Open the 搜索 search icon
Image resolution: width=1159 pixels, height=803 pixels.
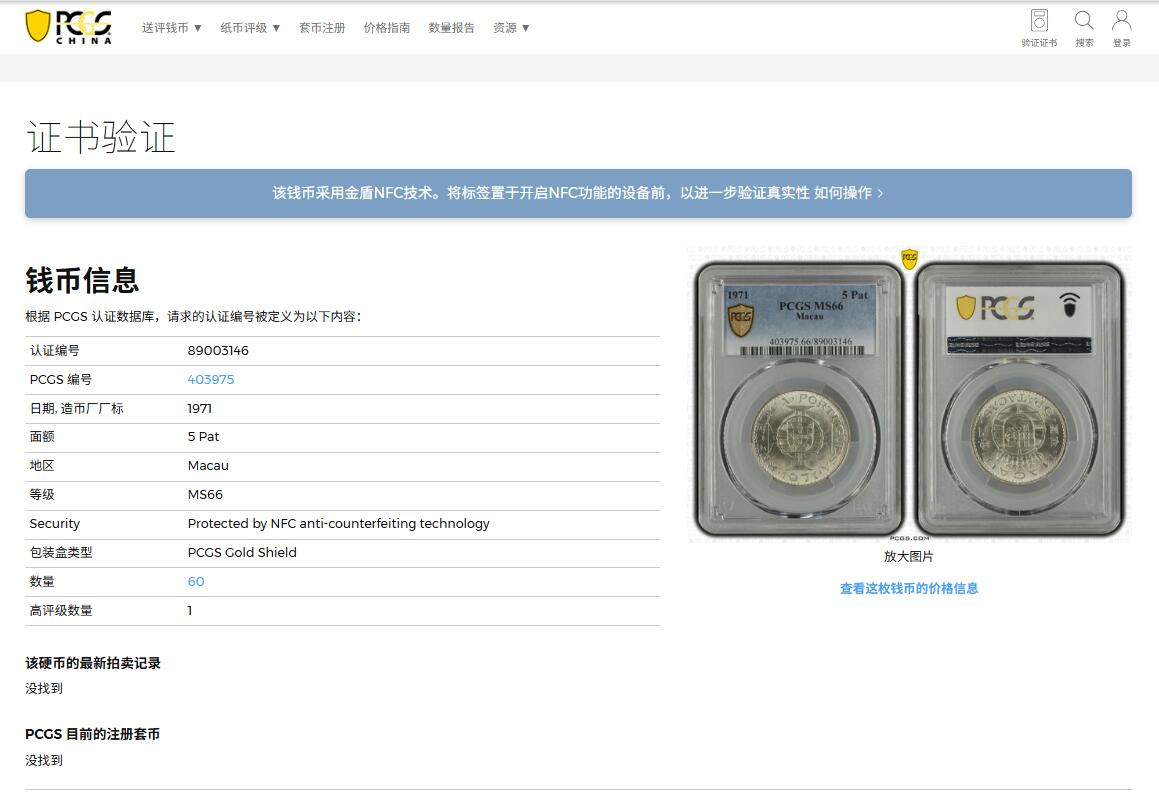[x=1084, y=28]
